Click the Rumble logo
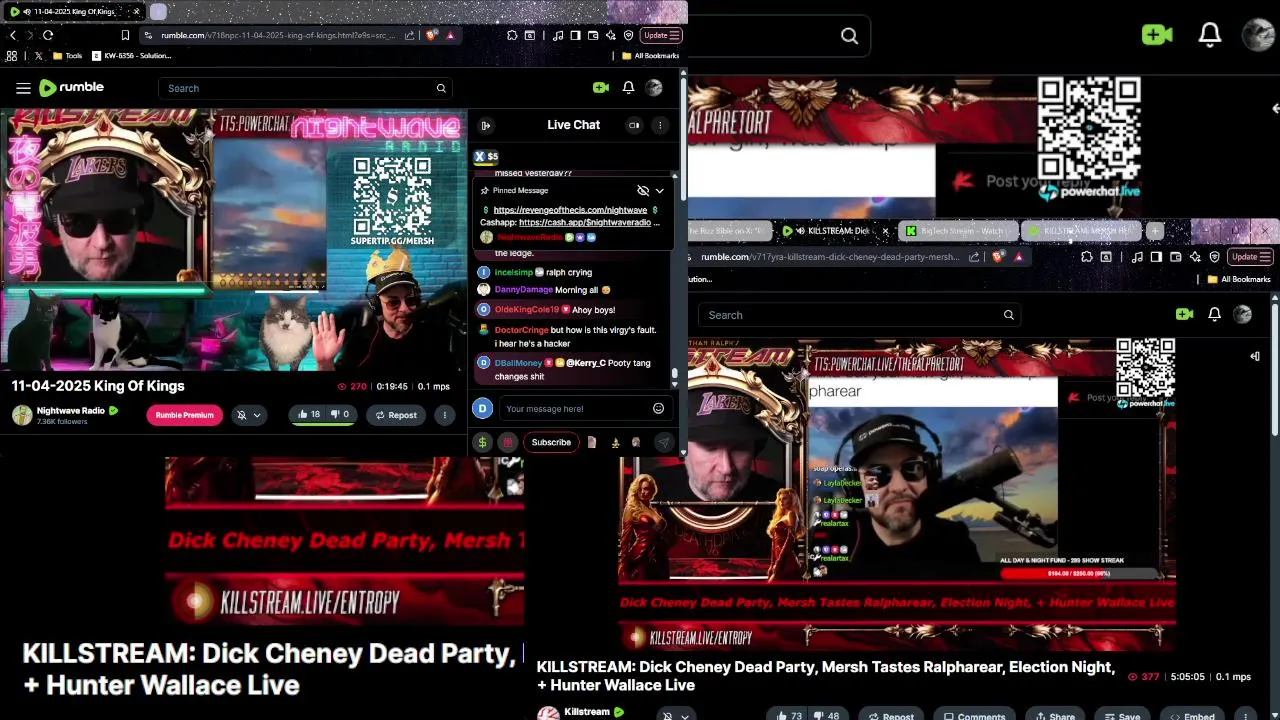 click(x=71, y=88)
